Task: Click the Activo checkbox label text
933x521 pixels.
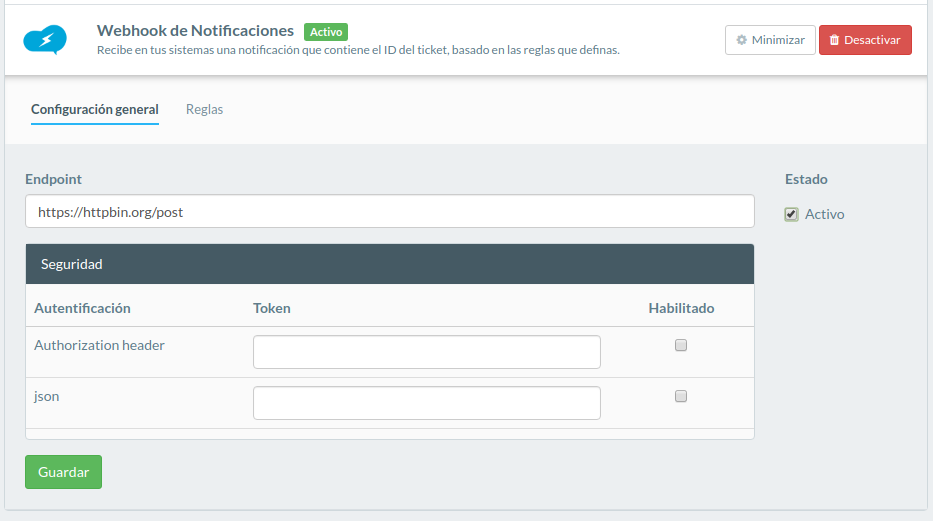Action: 825,214
